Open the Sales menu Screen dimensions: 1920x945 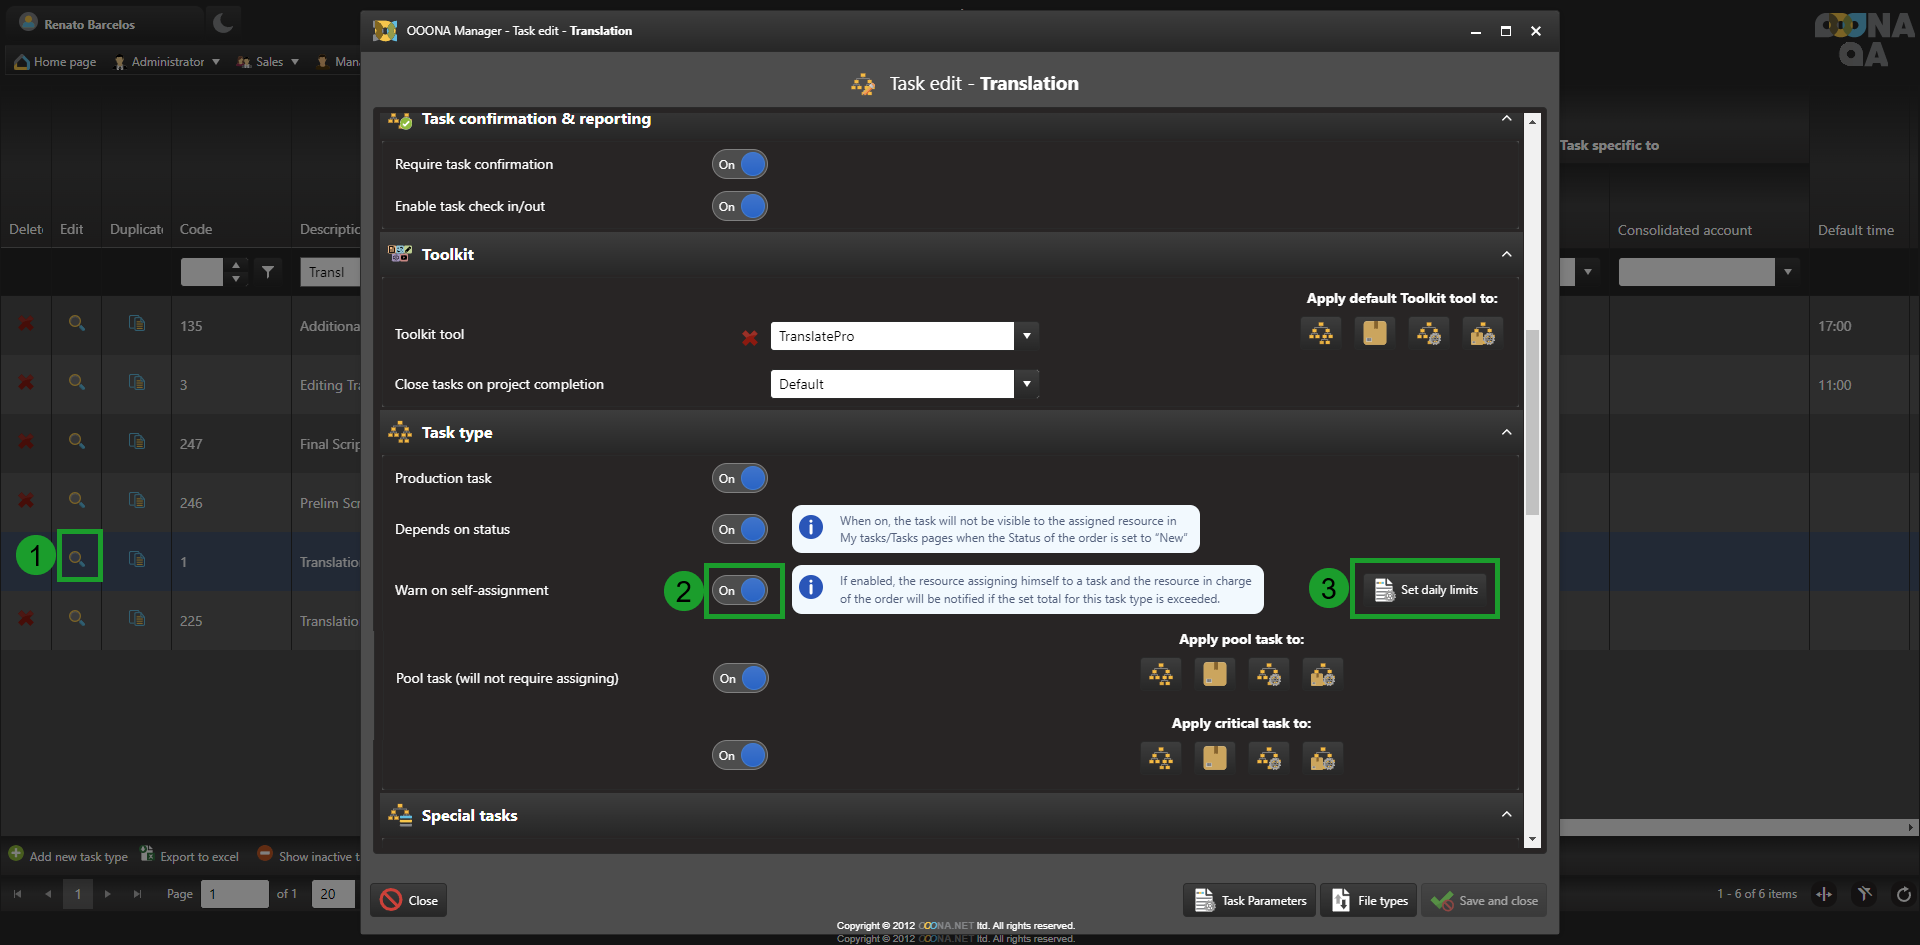pos(269,62)
